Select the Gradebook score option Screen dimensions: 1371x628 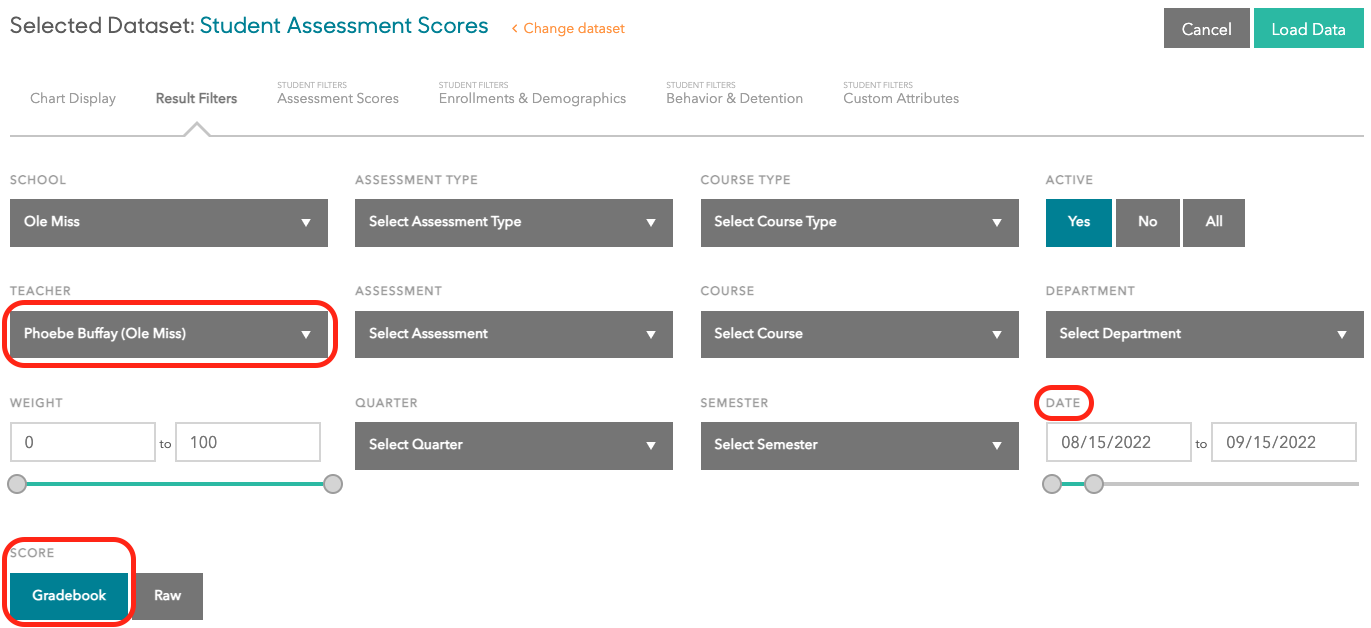(x=69, y=596)
